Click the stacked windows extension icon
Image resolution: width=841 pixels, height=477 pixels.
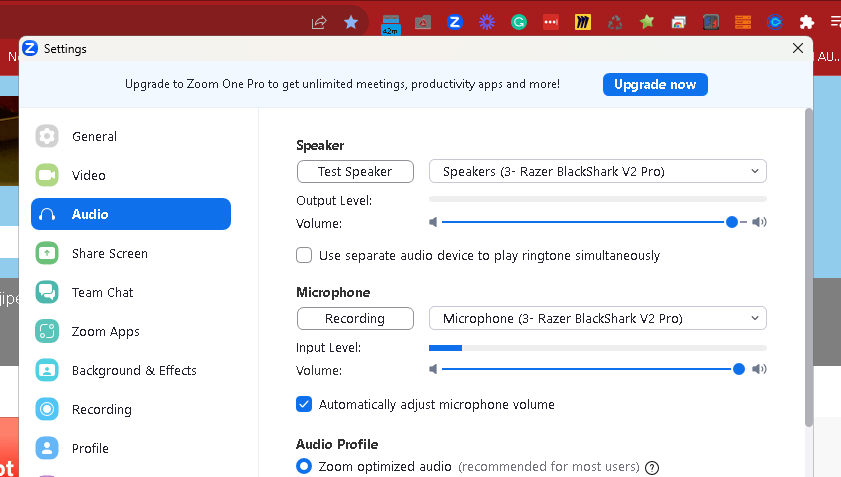678,22
